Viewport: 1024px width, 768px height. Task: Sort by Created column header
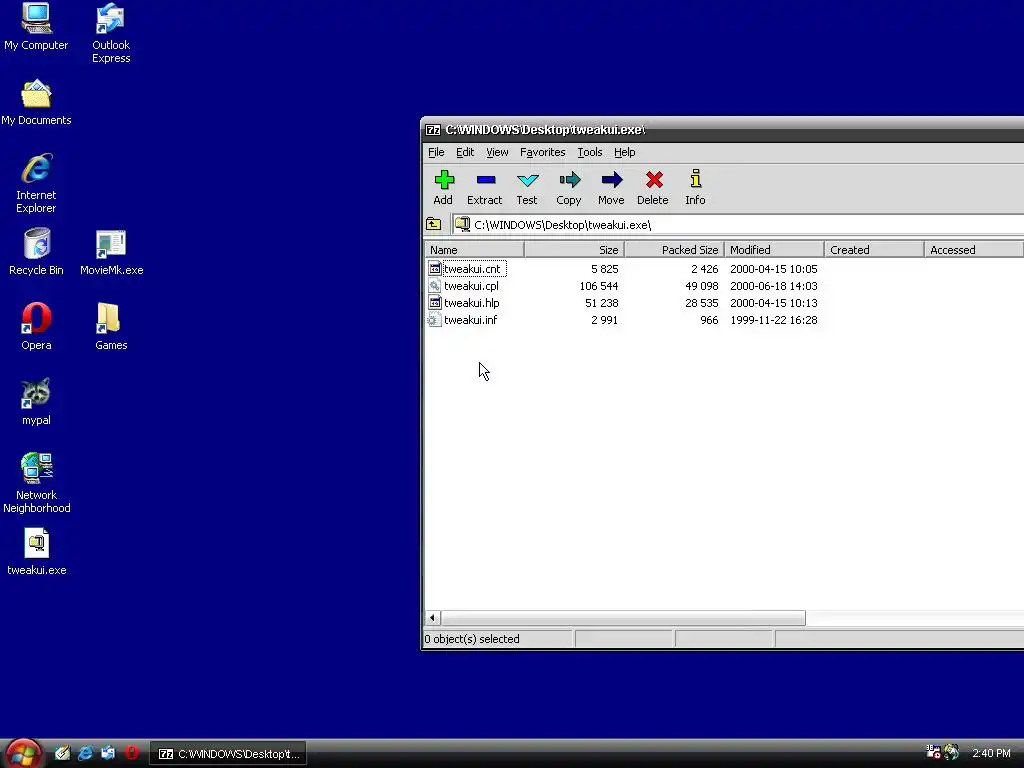tap(874, 249)
